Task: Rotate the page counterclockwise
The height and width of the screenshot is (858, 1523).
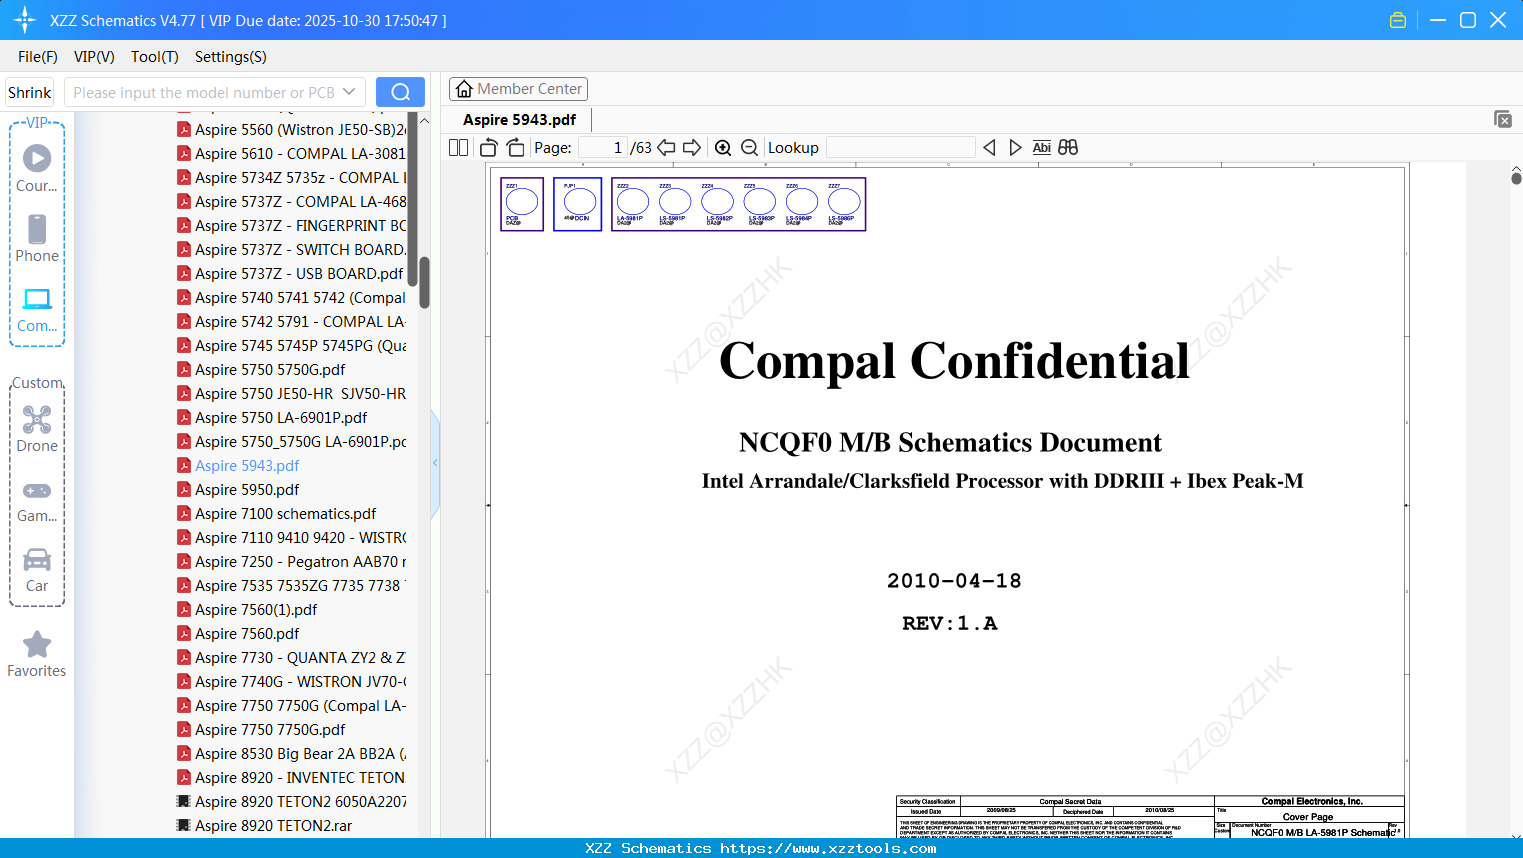Action: pyautogui.click(x=489, y=148)
